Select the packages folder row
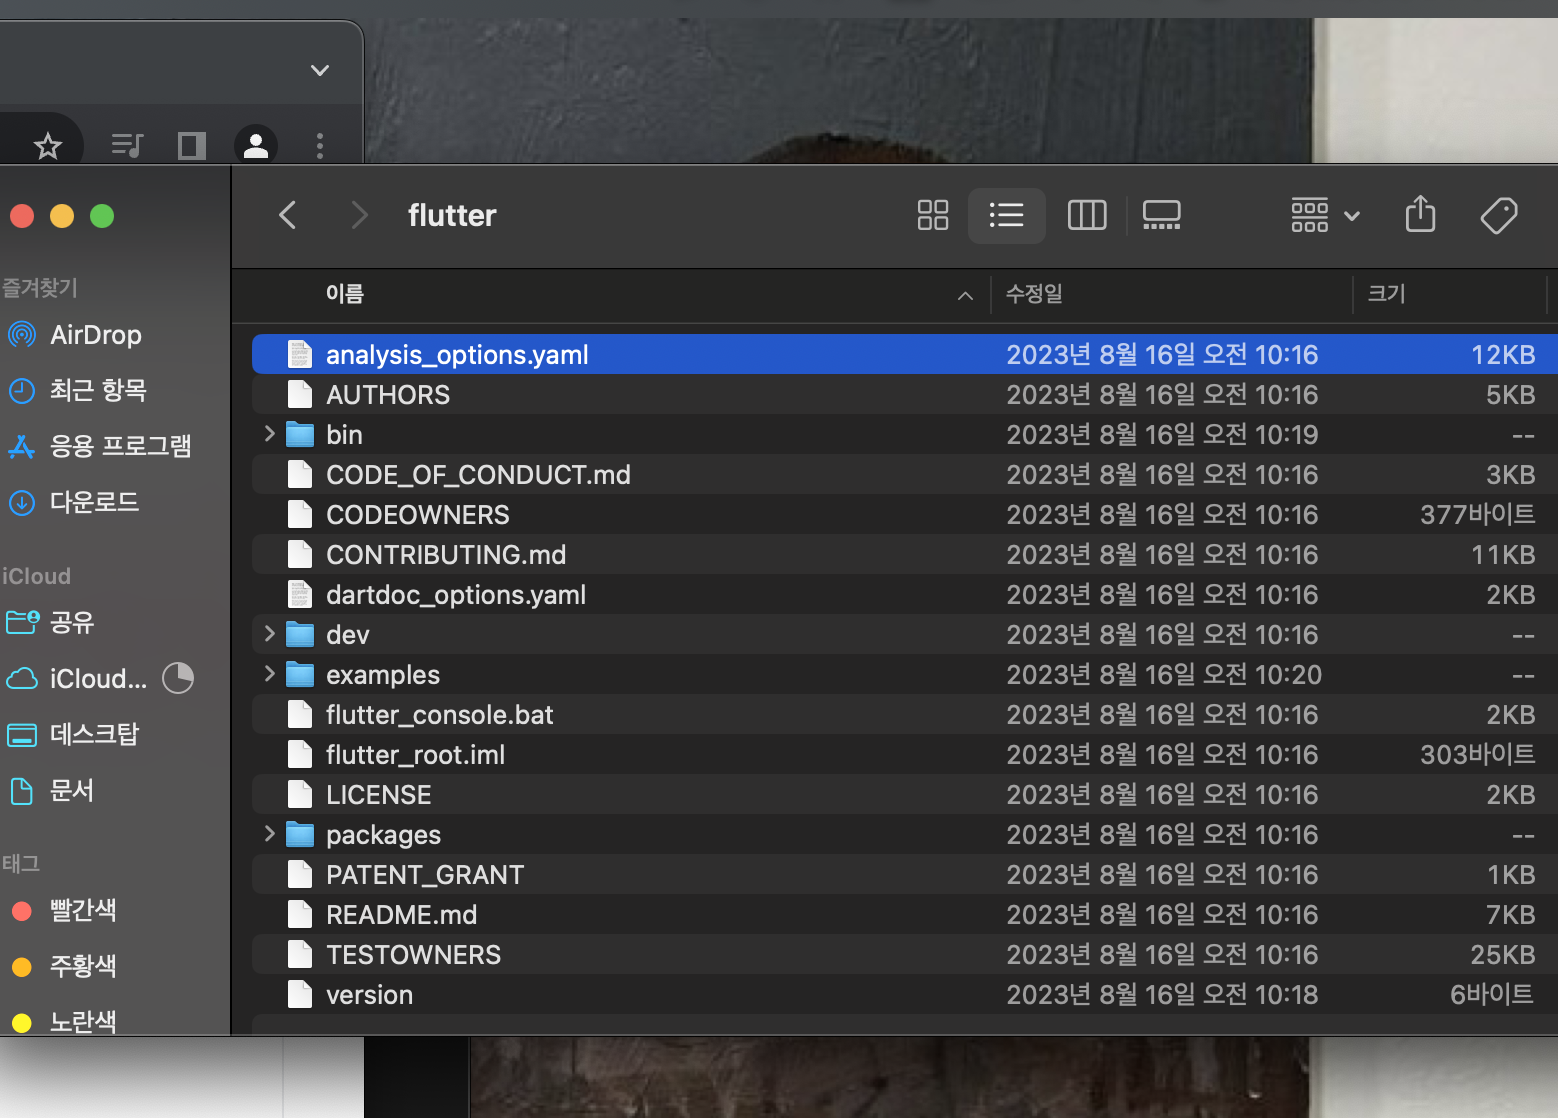 (904, 834)
